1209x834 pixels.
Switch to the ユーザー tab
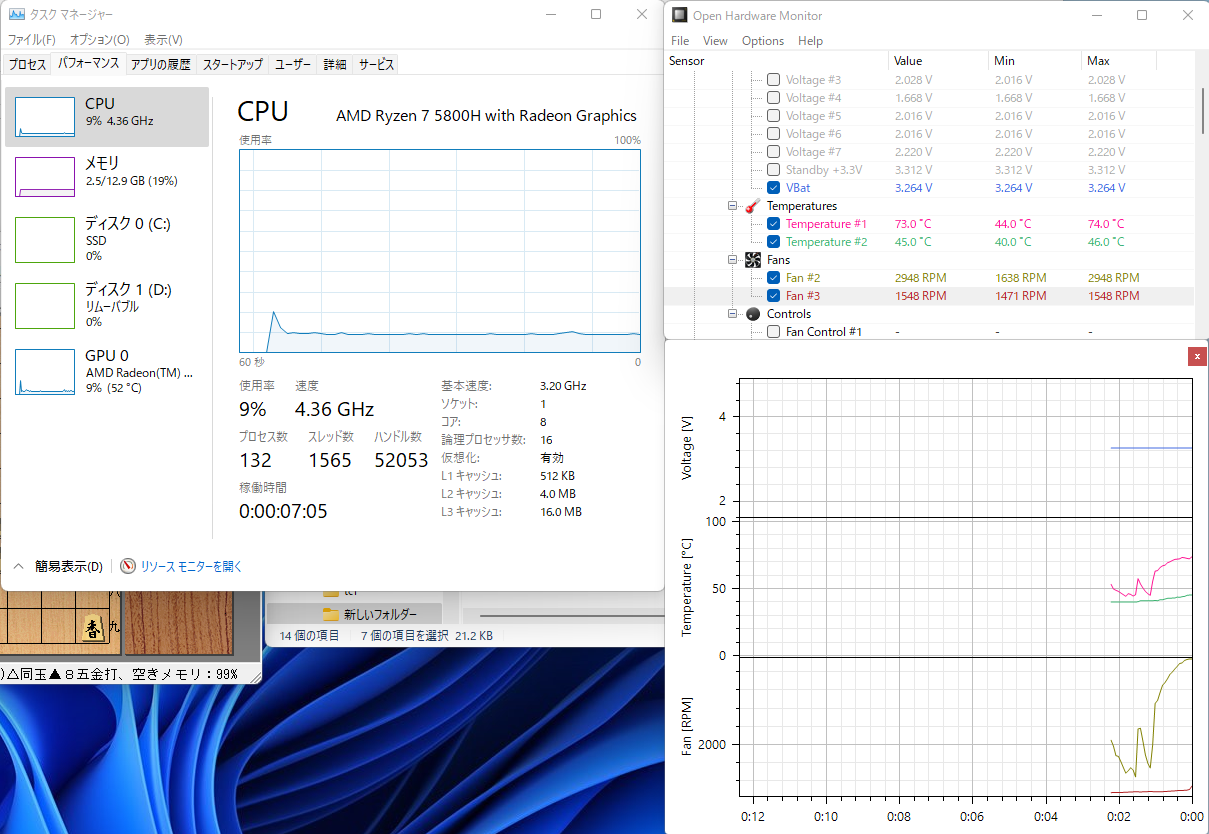pos(293,64)
